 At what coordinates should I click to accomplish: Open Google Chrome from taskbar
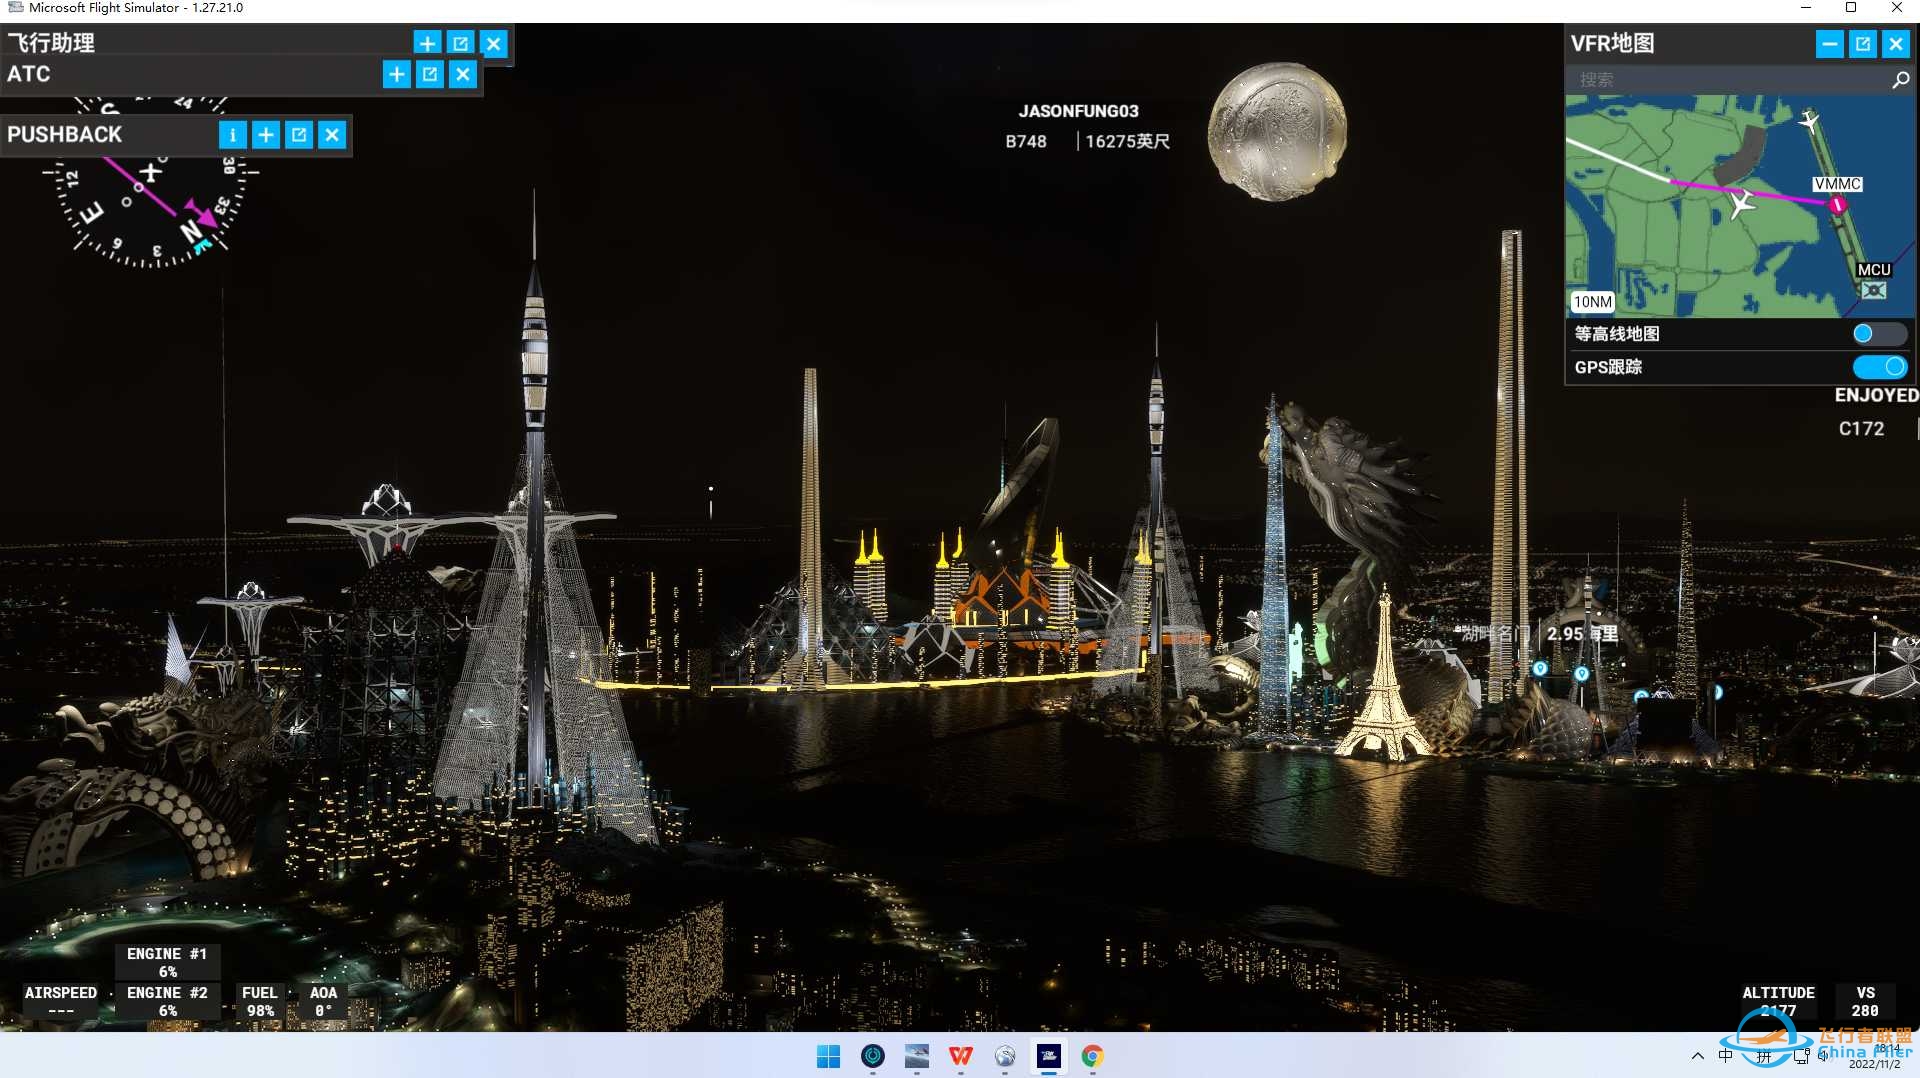click(1093, 1056)
